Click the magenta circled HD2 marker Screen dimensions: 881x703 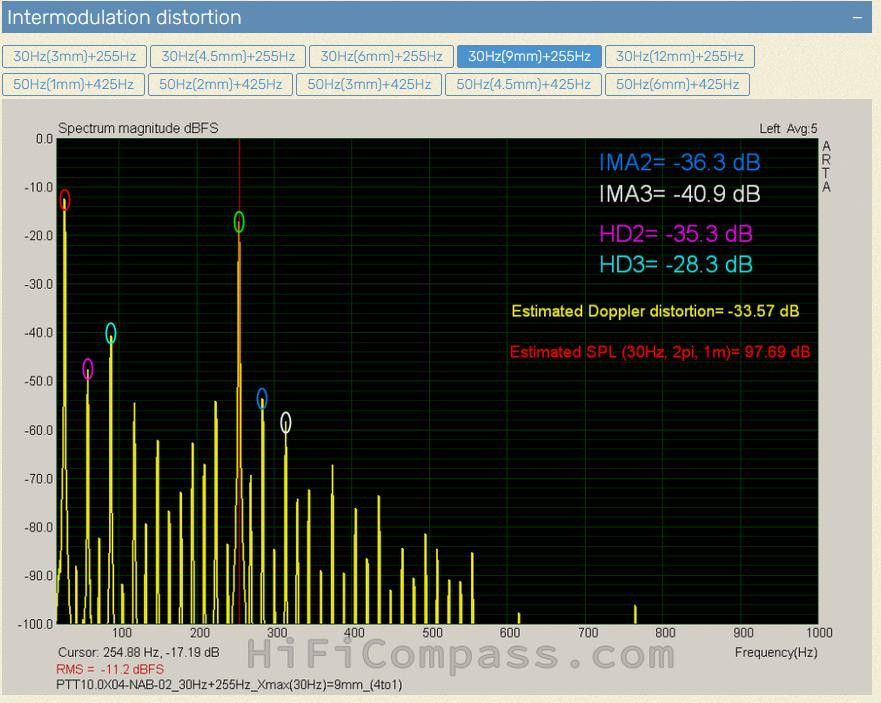pyautogui.click(x=88, y=369)
